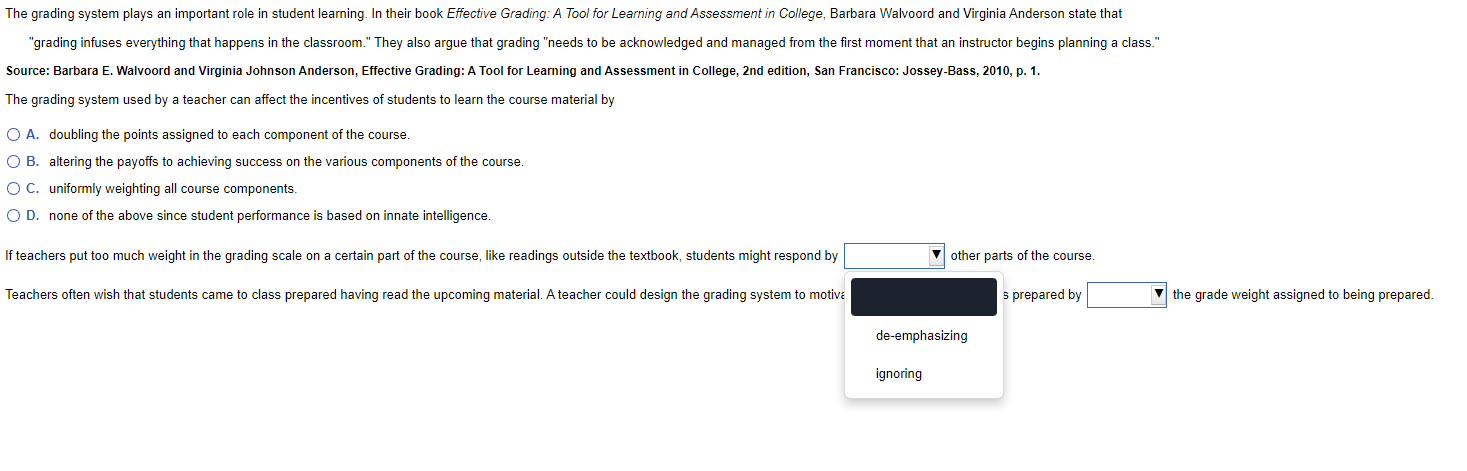
Task: Click the text "the grade weight assigned to being prepared."
Action: click(1303, 295)
